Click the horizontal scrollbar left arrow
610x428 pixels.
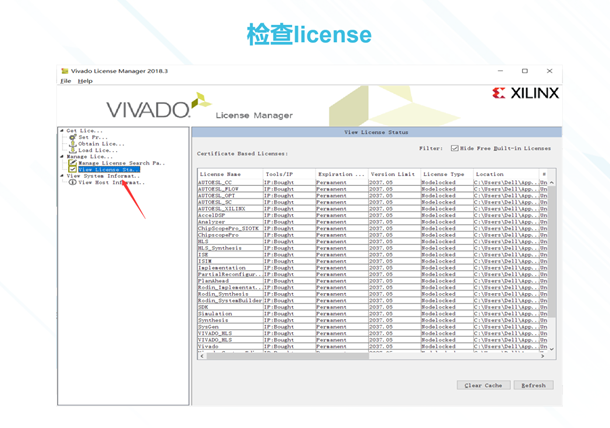(x=202, y=356)
